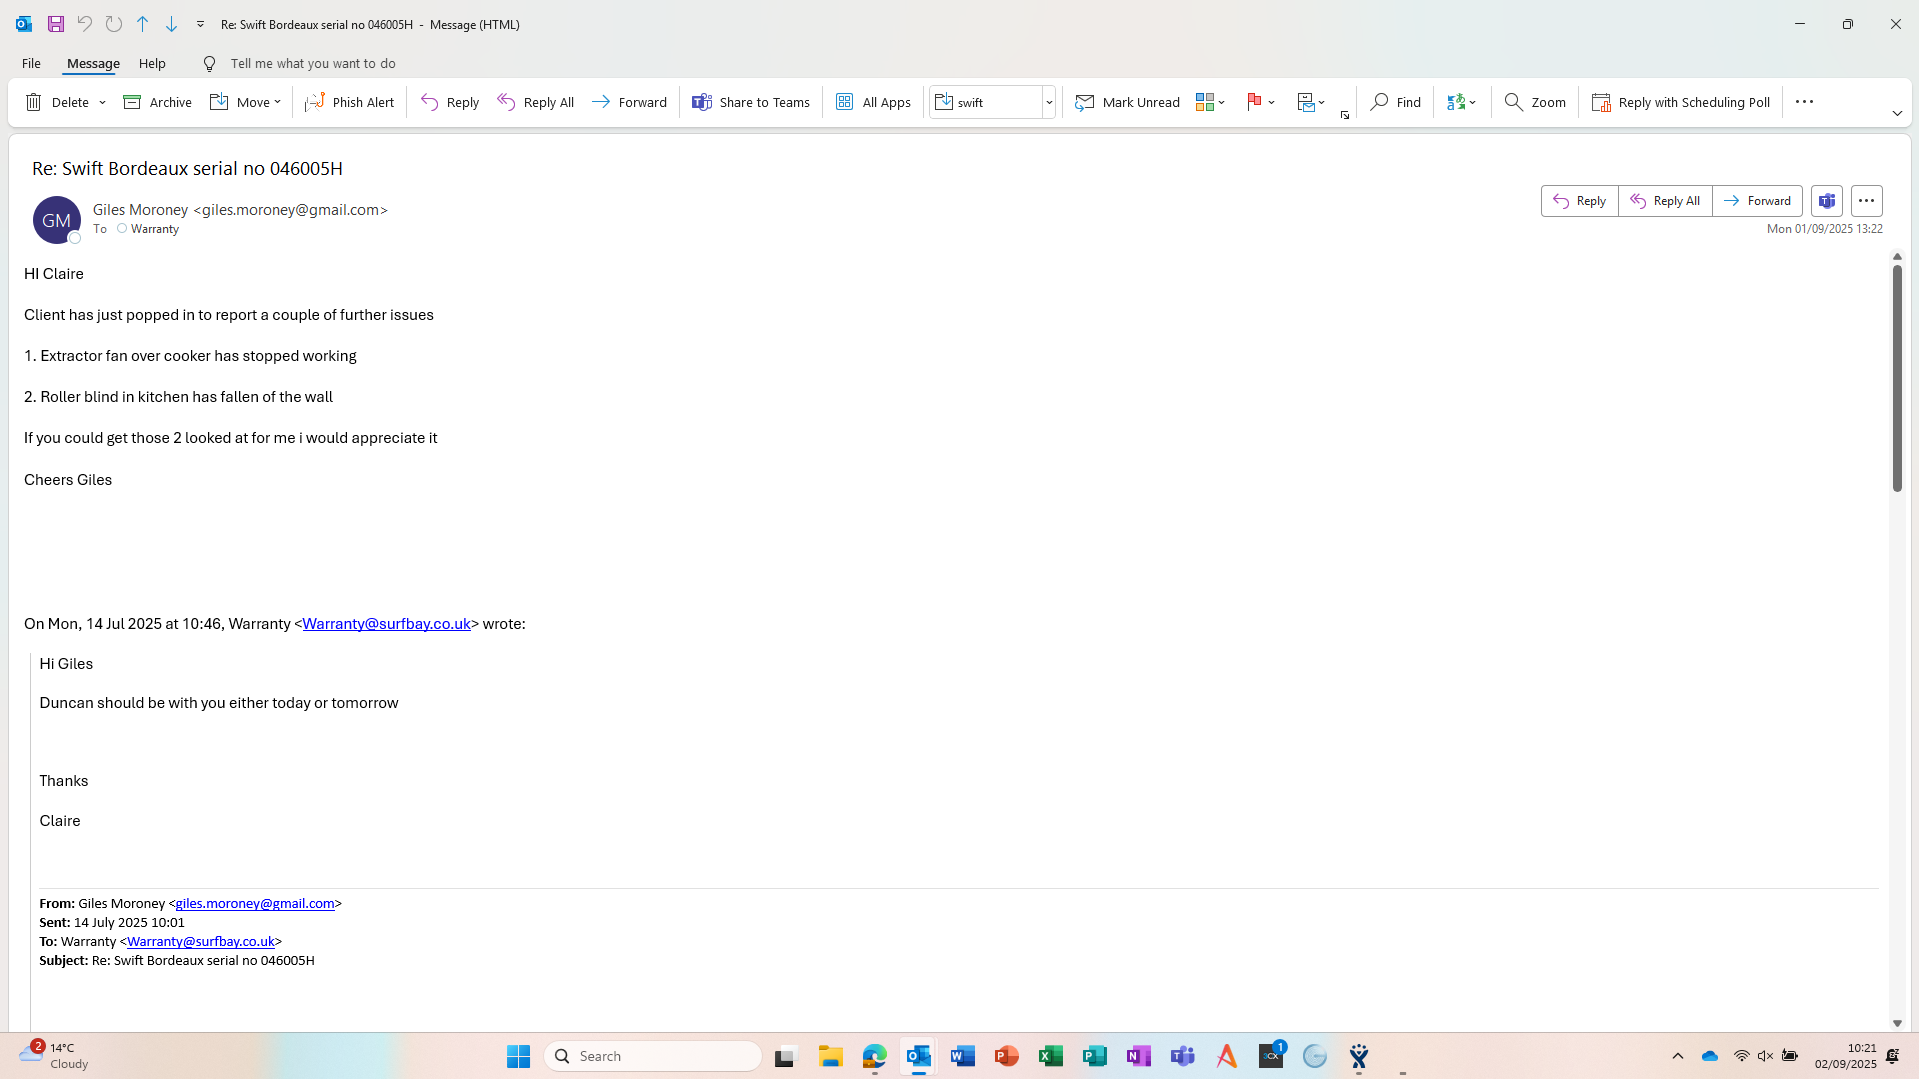Toggle Mark Unread on this message
The height and width of the screenshot is (1079, 1919).
1127,102
